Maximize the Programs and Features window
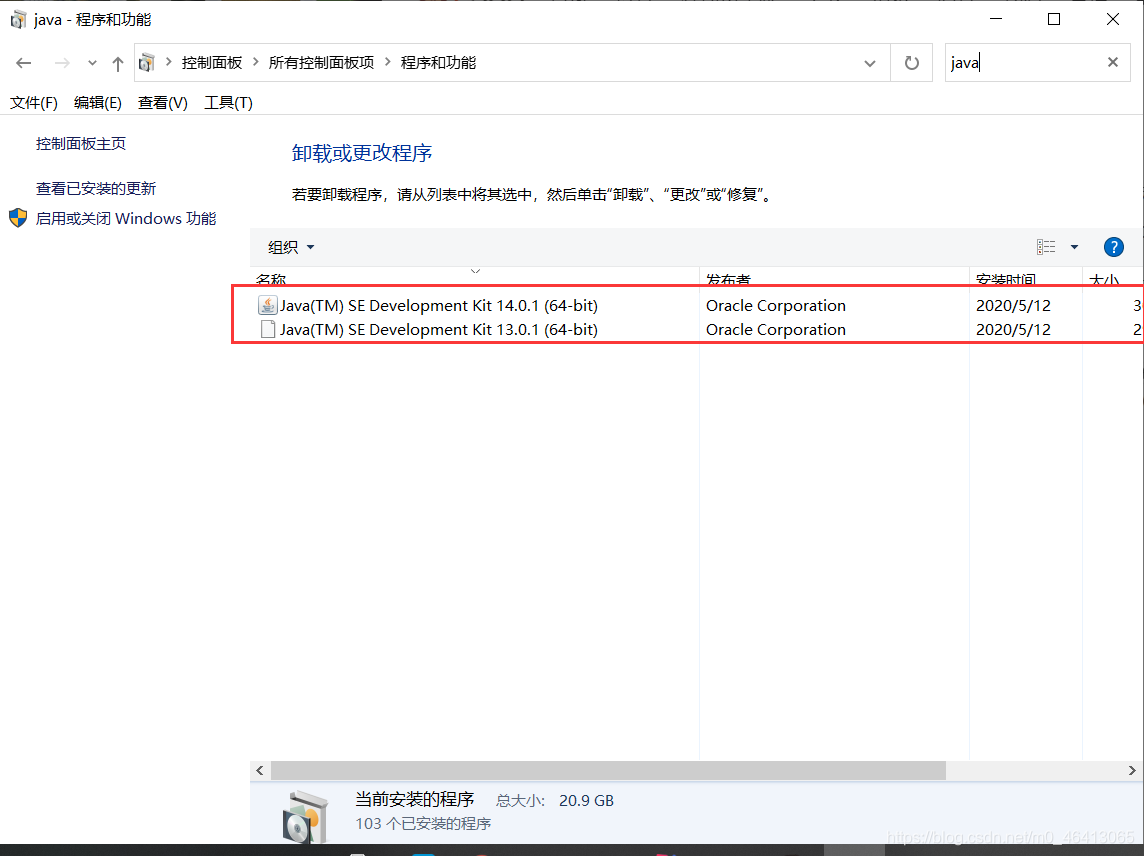This screenshot has width=1144, height=856. (x=1054, y=19)
